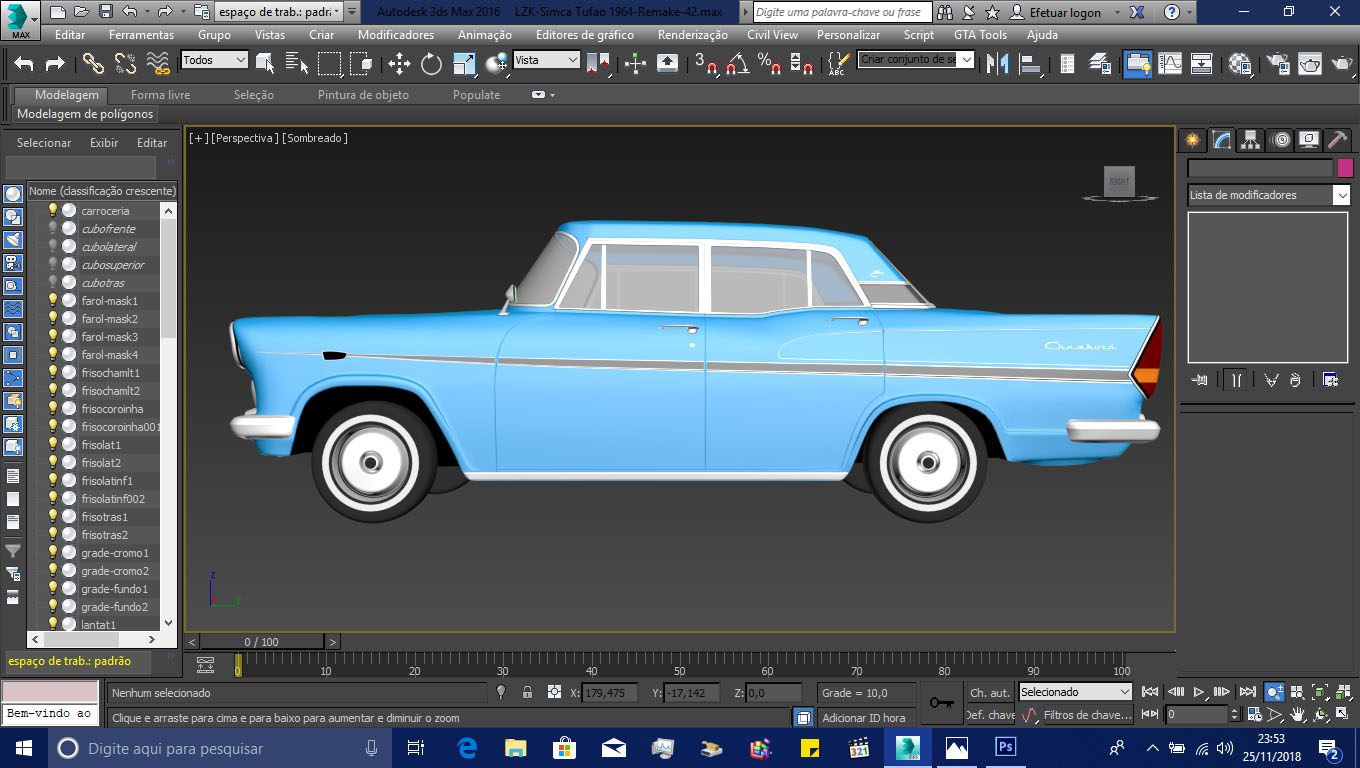The height and width of the screenshot is (768, 1360).
Task: Open the 'Vista' reference coordinate dropdown
Action: click(546, 60)
